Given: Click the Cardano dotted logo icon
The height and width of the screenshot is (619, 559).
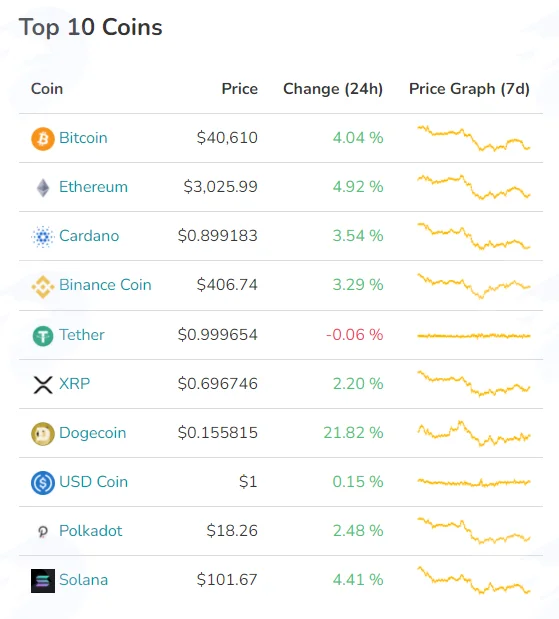Looking at the screenshot, I should 43,236.
